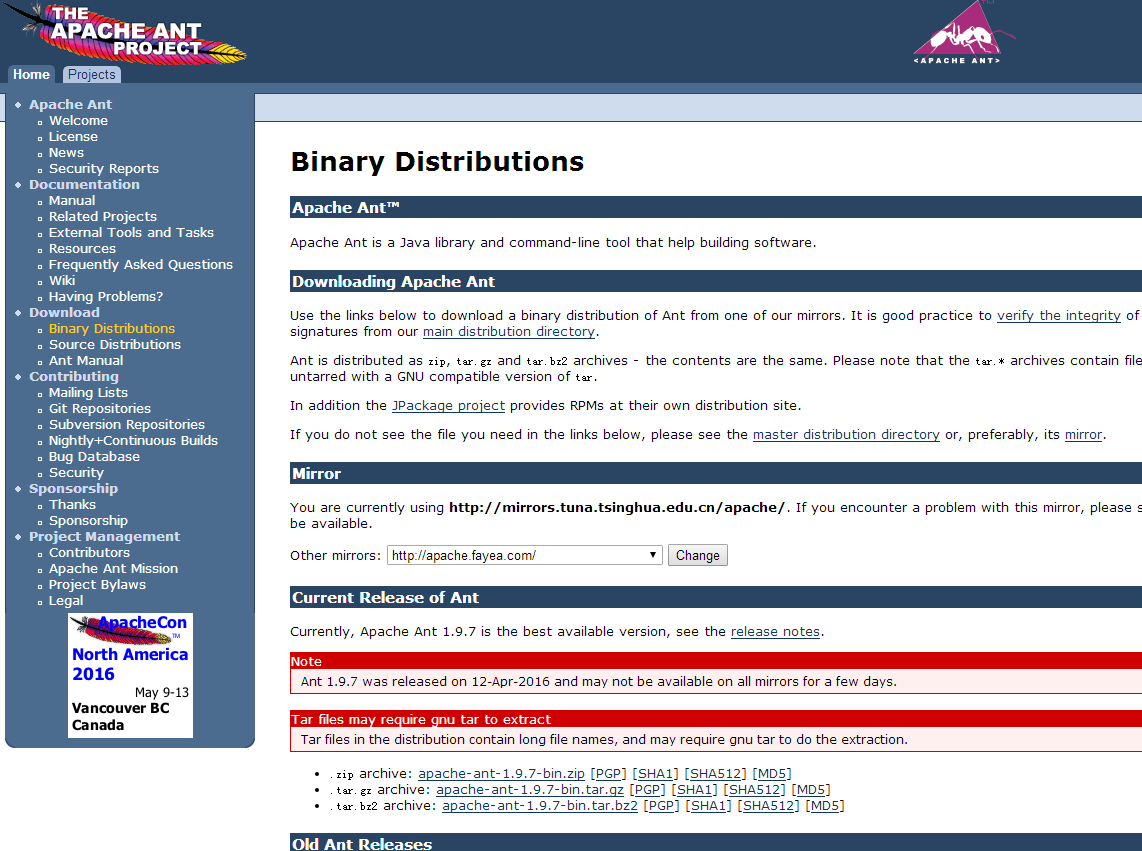Viewport: 1142px width, 851px height.
Task: Download apache-ant-1.9.7-bin.tar.bz2
Action: 540,806
